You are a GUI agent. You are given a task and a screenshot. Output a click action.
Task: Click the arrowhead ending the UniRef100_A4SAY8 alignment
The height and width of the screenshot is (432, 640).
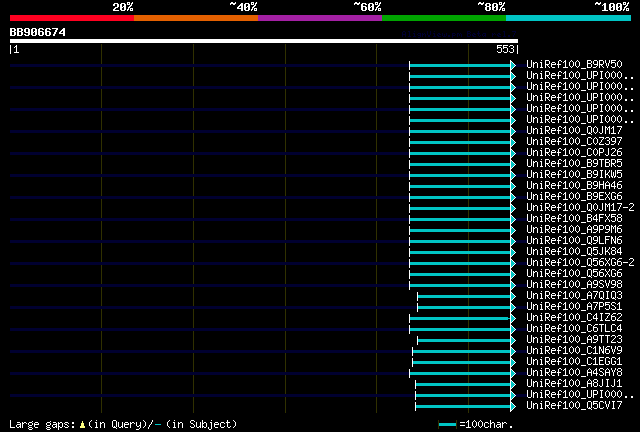513,374
